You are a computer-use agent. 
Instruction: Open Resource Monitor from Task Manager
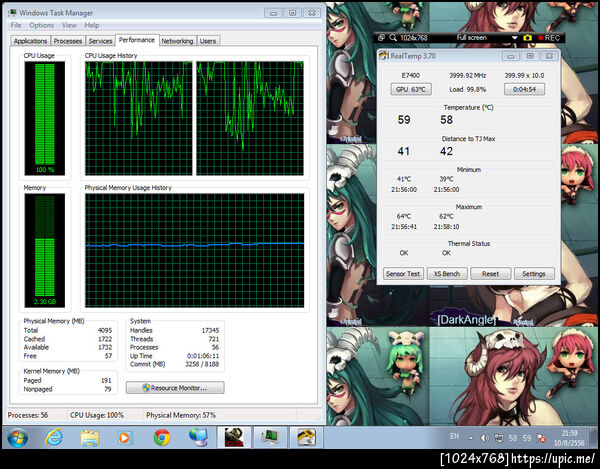pyautogui.click(x=175, y=388)
